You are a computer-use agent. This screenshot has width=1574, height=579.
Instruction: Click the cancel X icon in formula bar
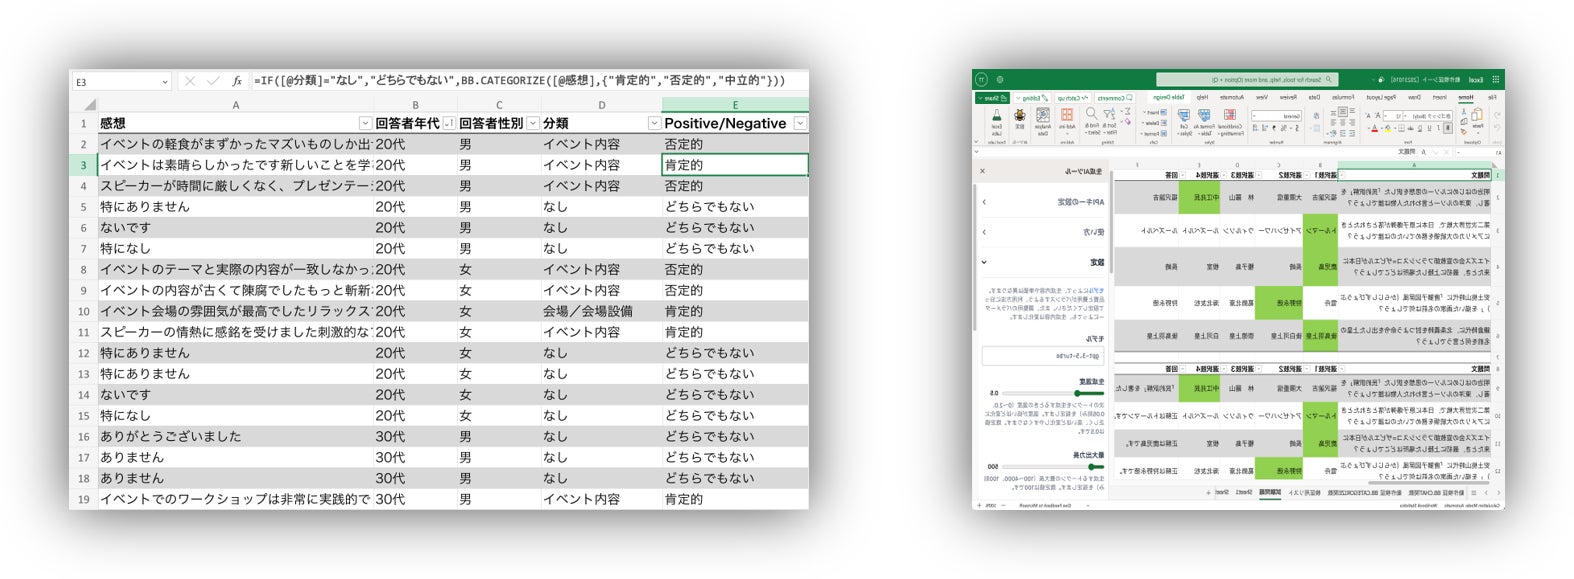(x=190, y=81)
